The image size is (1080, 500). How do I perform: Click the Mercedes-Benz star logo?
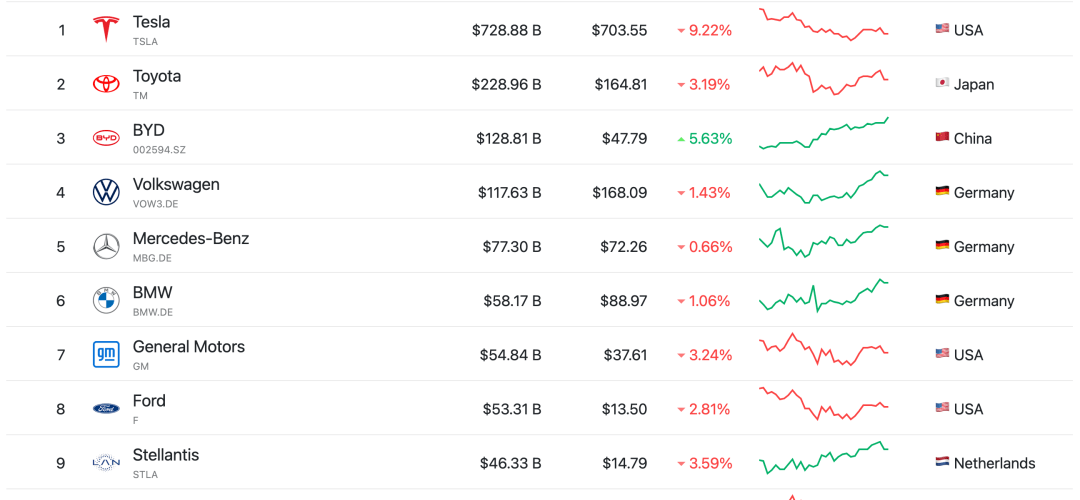tap(106, 247)
